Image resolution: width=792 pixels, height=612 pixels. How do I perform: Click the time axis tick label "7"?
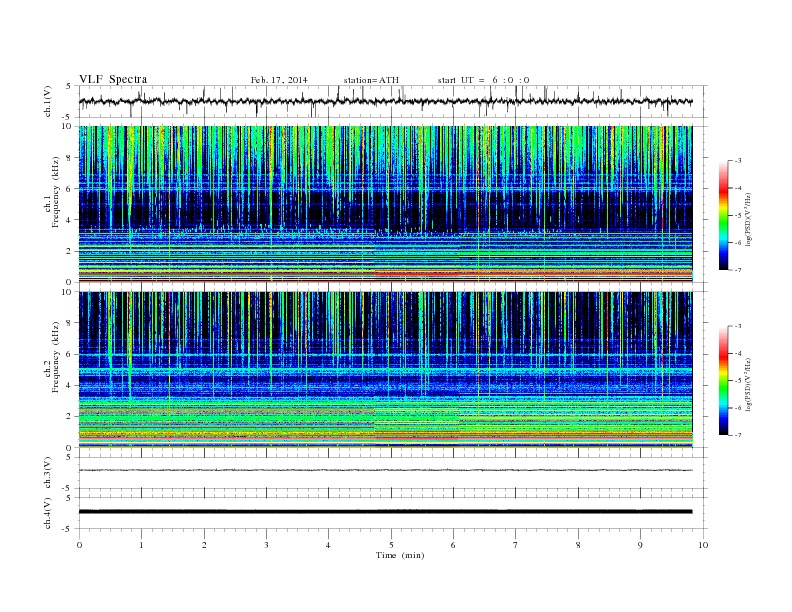[516, 545]
